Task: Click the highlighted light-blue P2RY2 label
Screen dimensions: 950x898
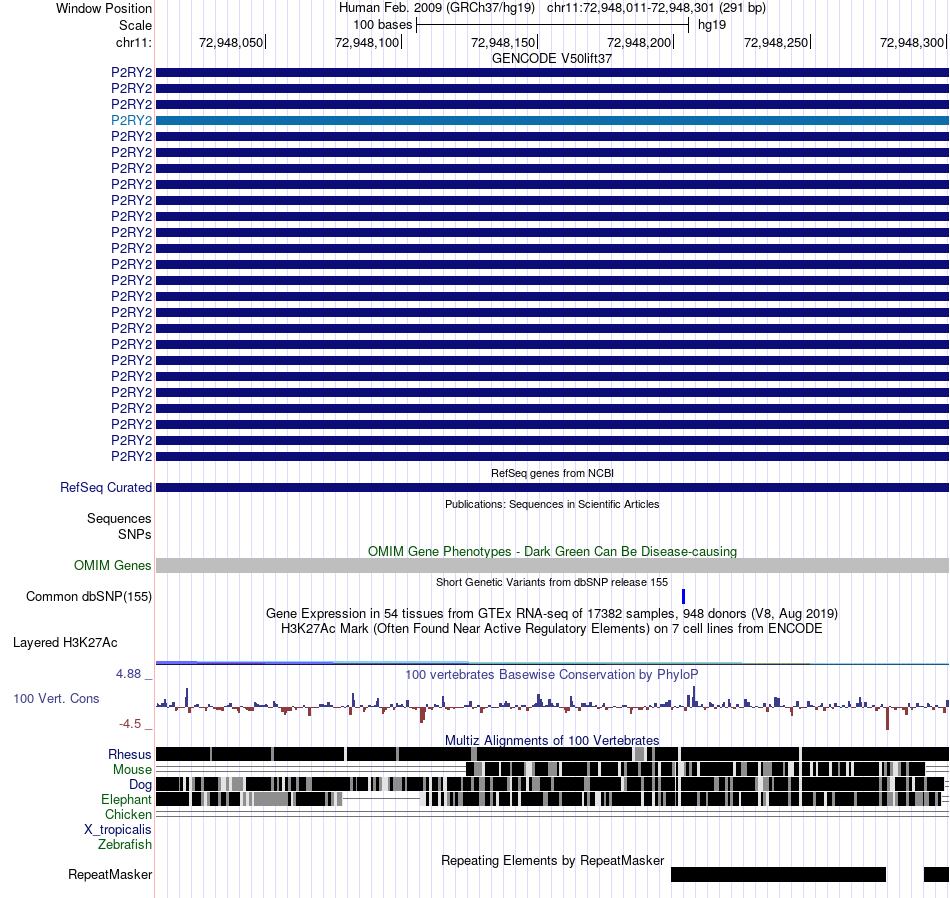Action: point(131,121)
